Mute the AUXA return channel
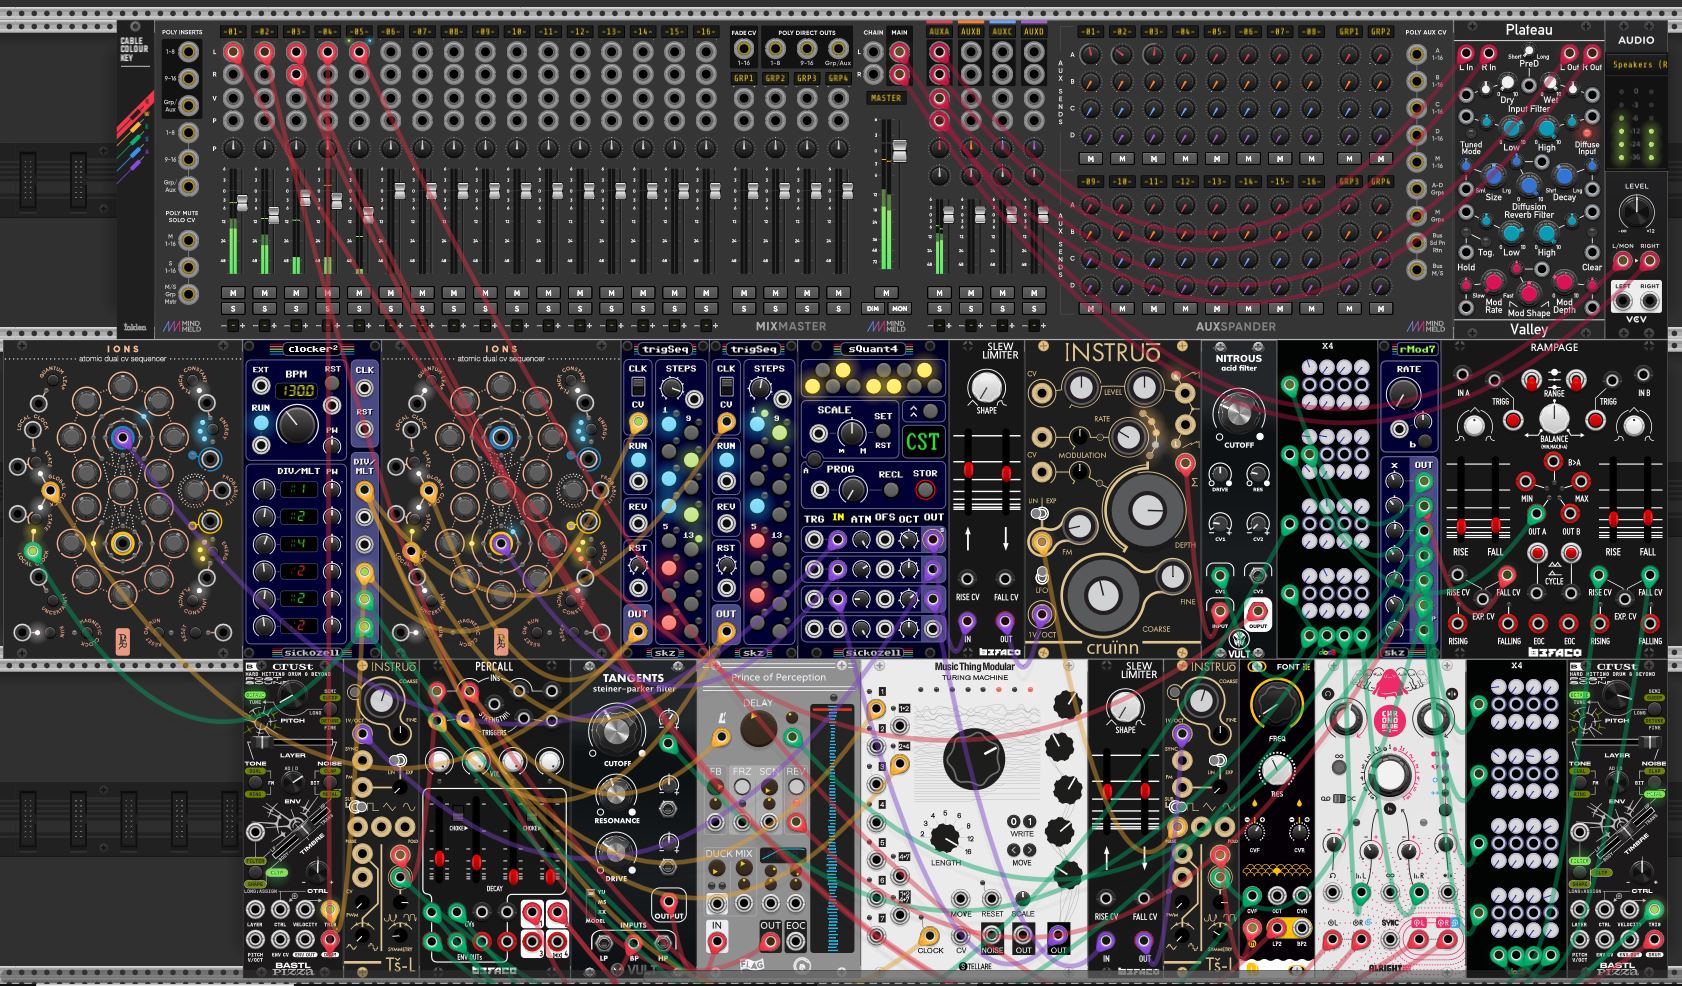The height and width of the screenshot is (986, 1682). [x=938, y=293]
